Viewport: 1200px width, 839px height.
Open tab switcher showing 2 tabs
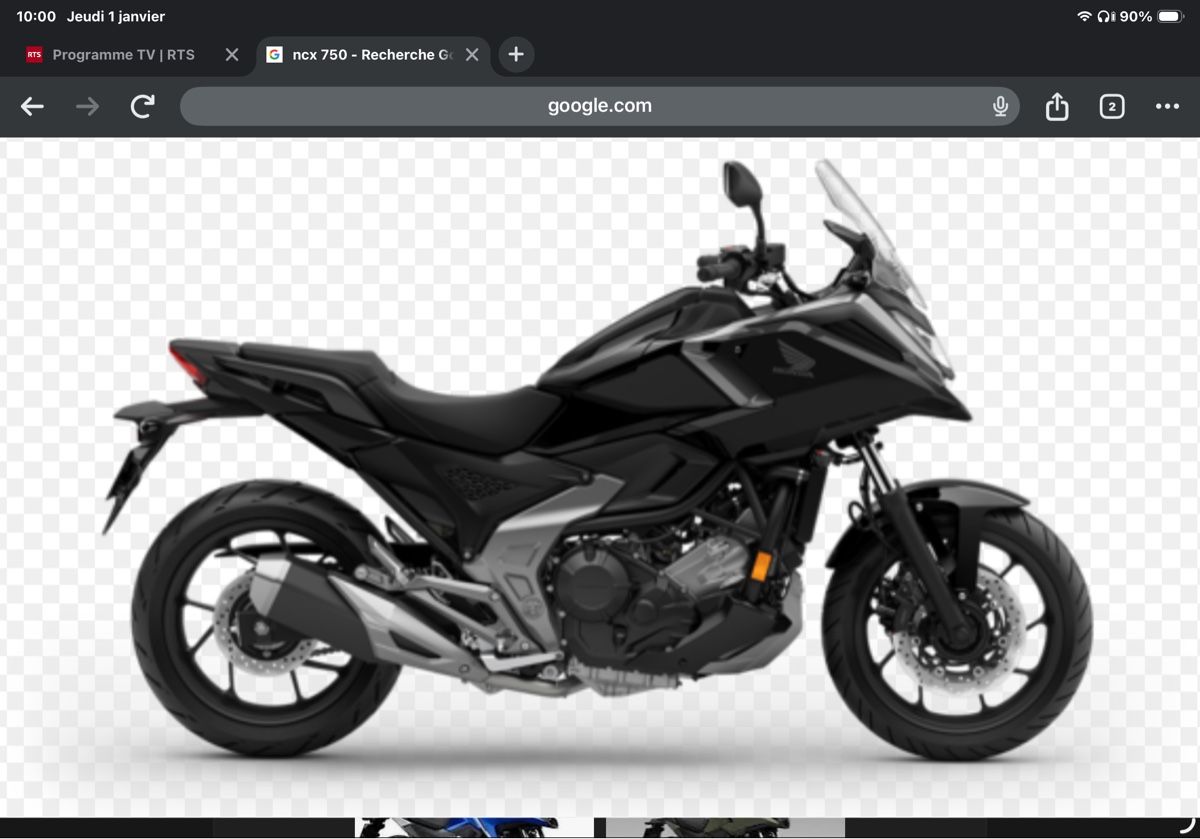[x=1112, y=106]
